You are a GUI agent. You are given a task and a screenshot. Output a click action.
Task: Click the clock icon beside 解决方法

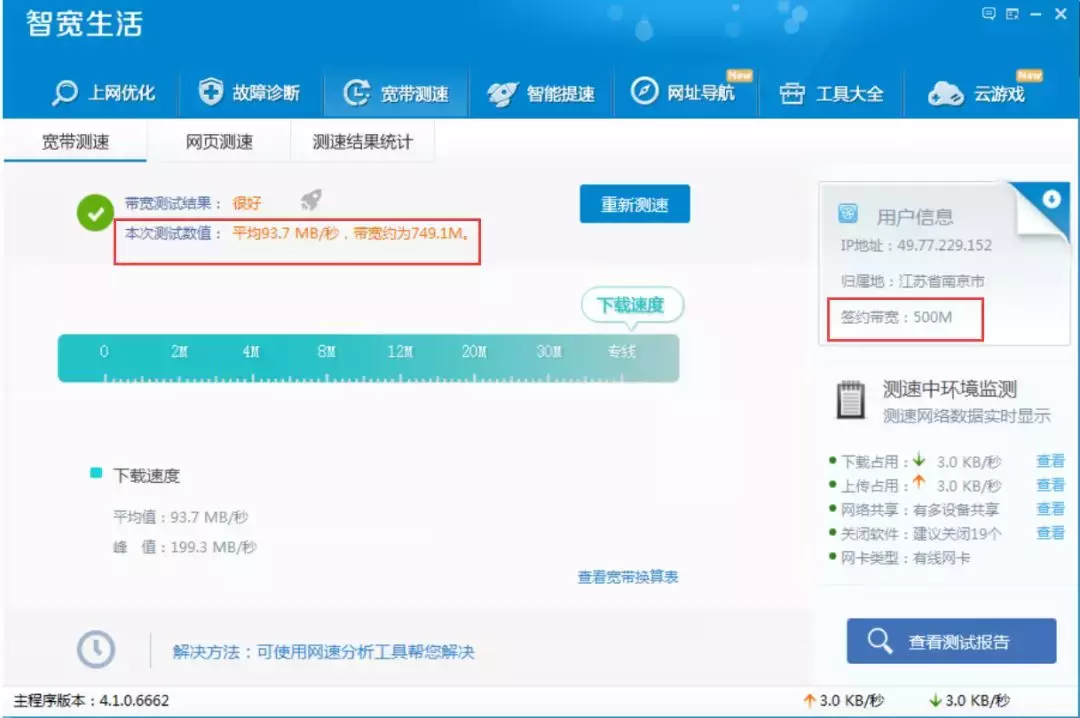coord(95,649)
